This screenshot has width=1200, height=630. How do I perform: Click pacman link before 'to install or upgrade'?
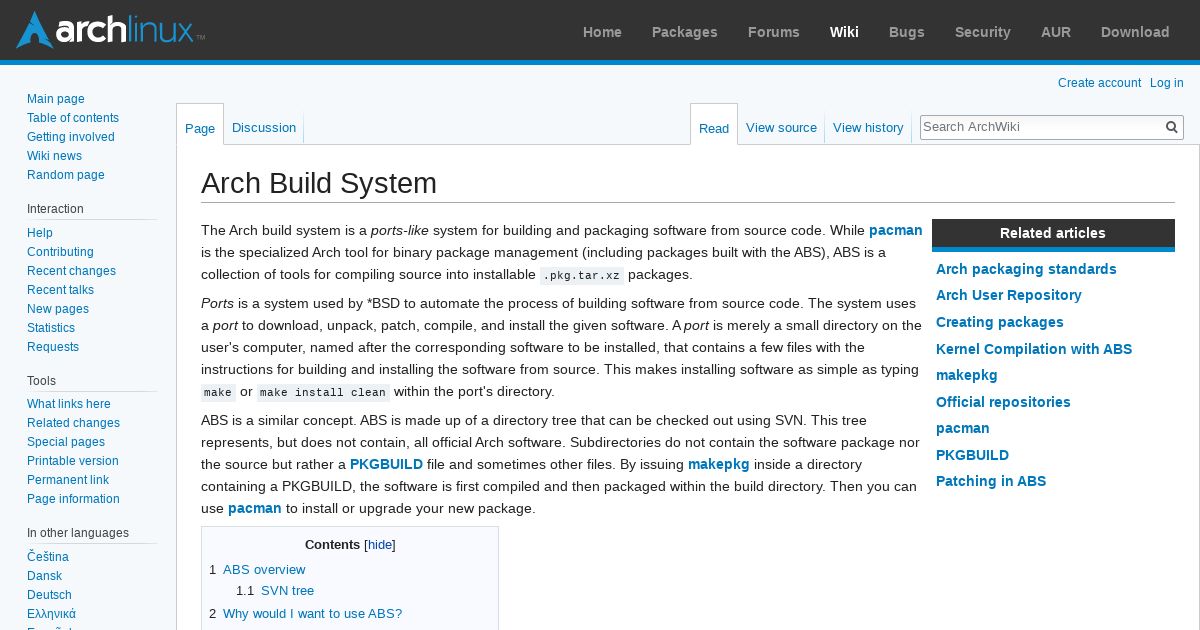coord(255,508)
